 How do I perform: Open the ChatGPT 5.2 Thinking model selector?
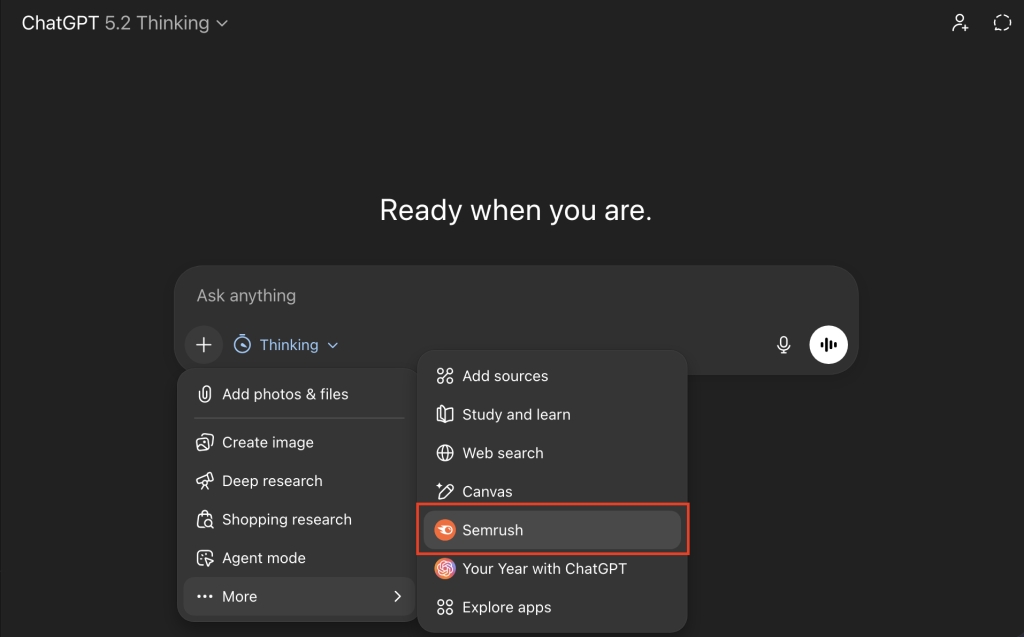125,23
